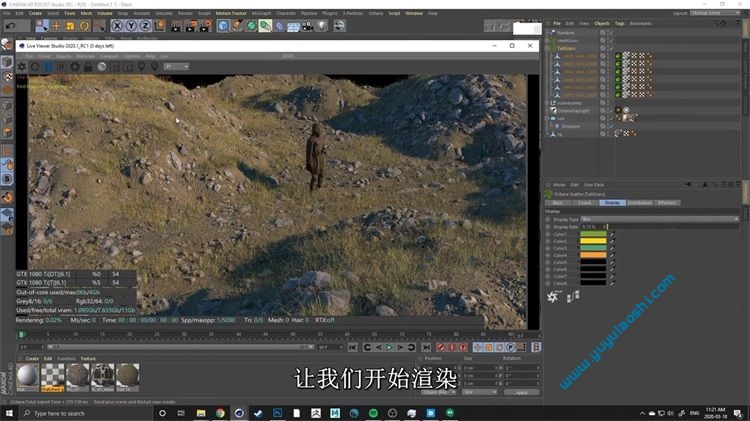Switch to the Effectors tab
The width and height of the screenshot is (750, 421).
(x=667, y=203)
